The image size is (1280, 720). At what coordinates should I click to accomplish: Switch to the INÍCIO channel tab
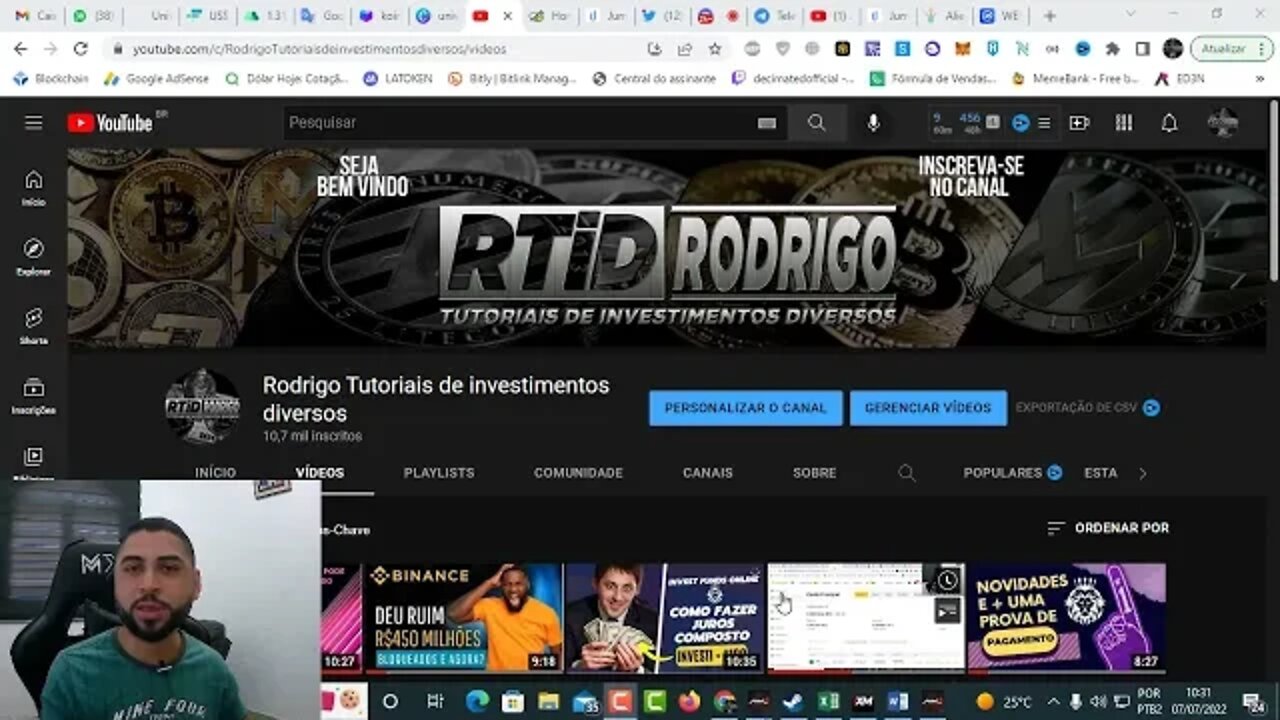pyautogui.click(x=215, y=473)
